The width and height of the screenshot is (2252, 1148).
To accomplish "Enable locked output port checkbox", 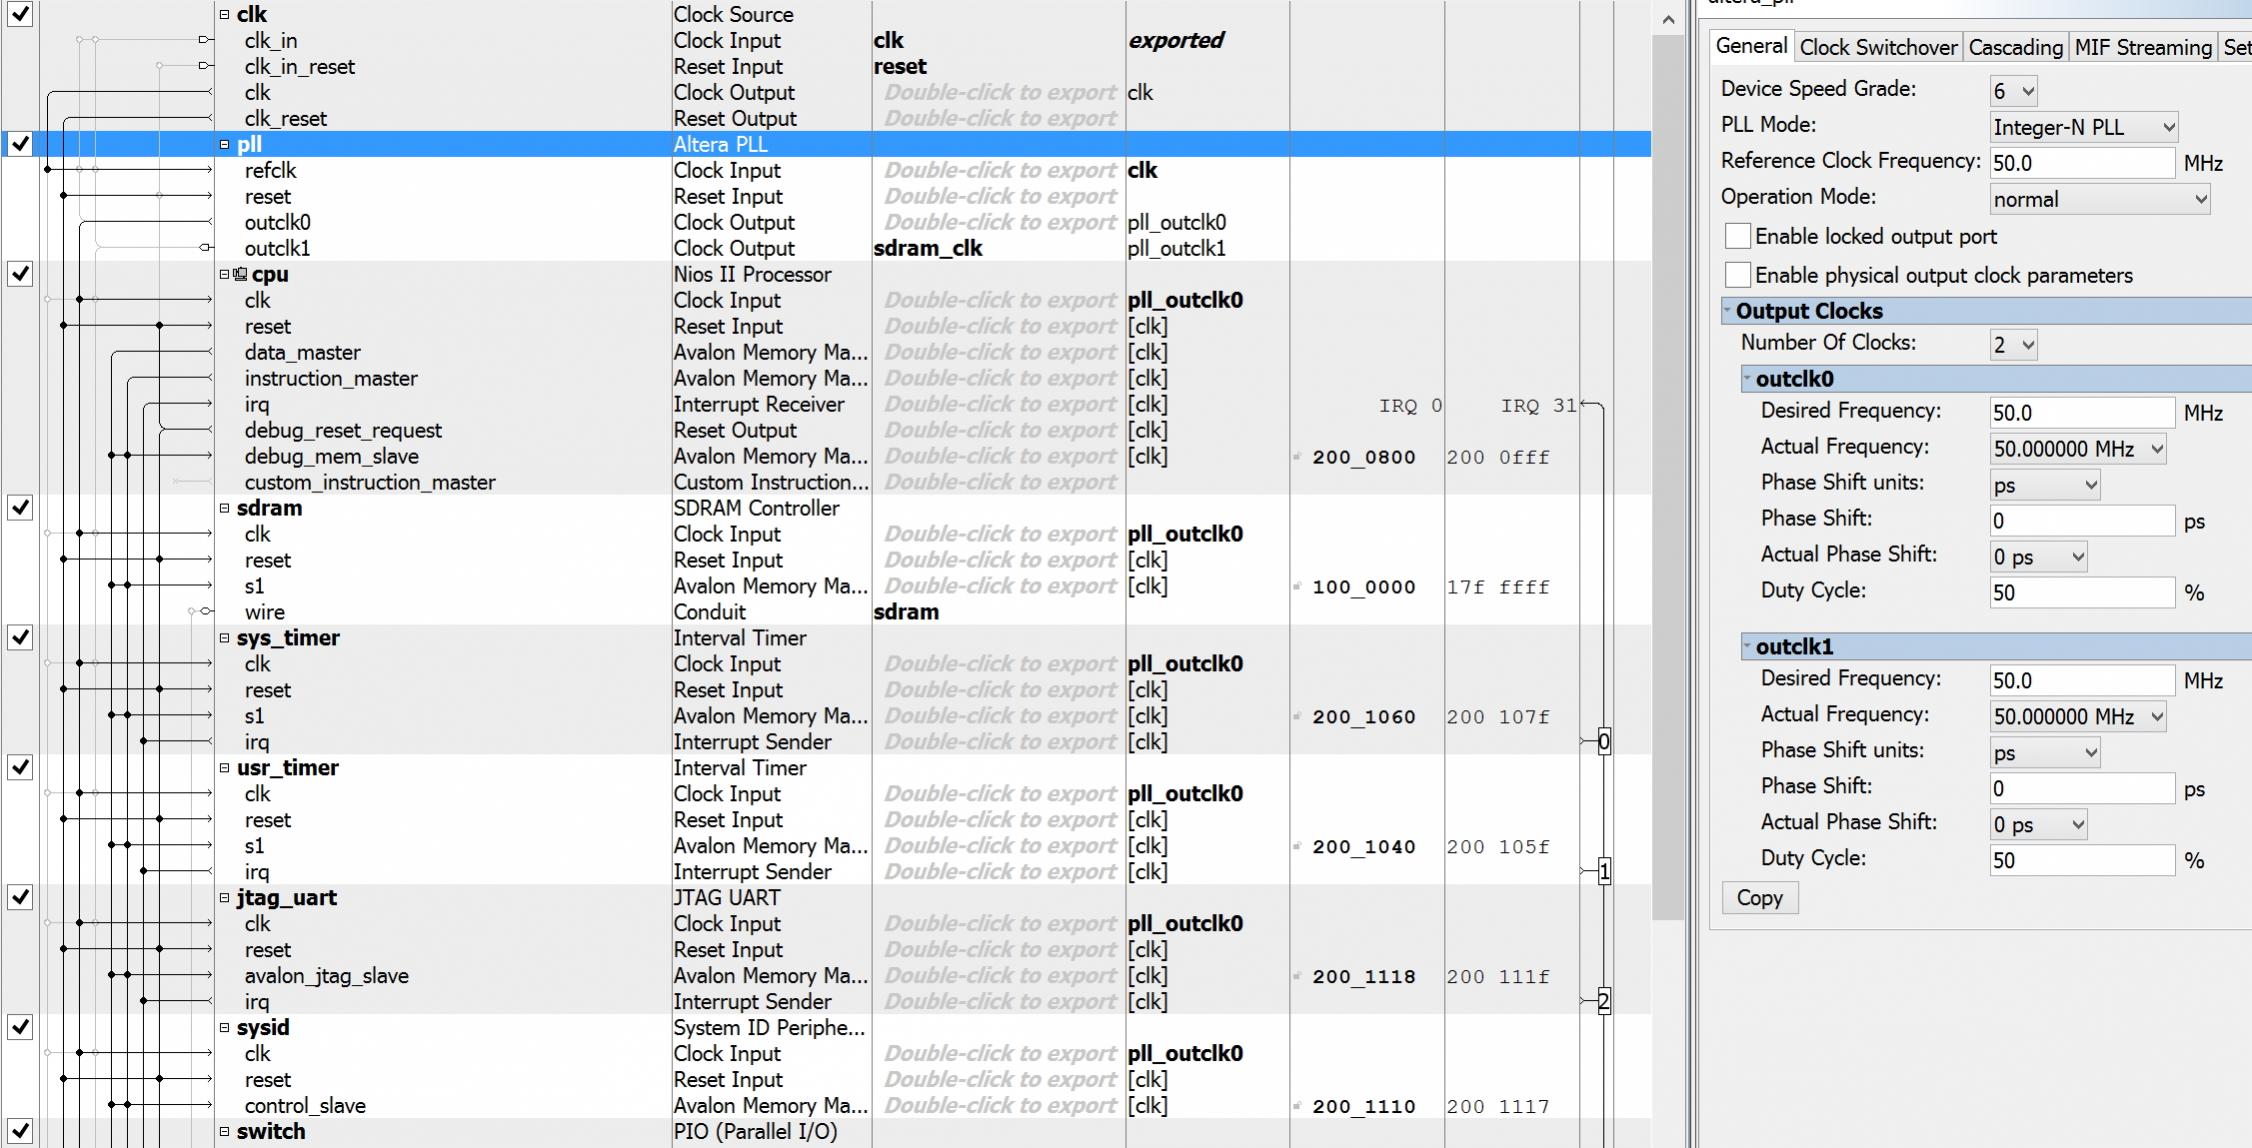I will (1738, 236).
